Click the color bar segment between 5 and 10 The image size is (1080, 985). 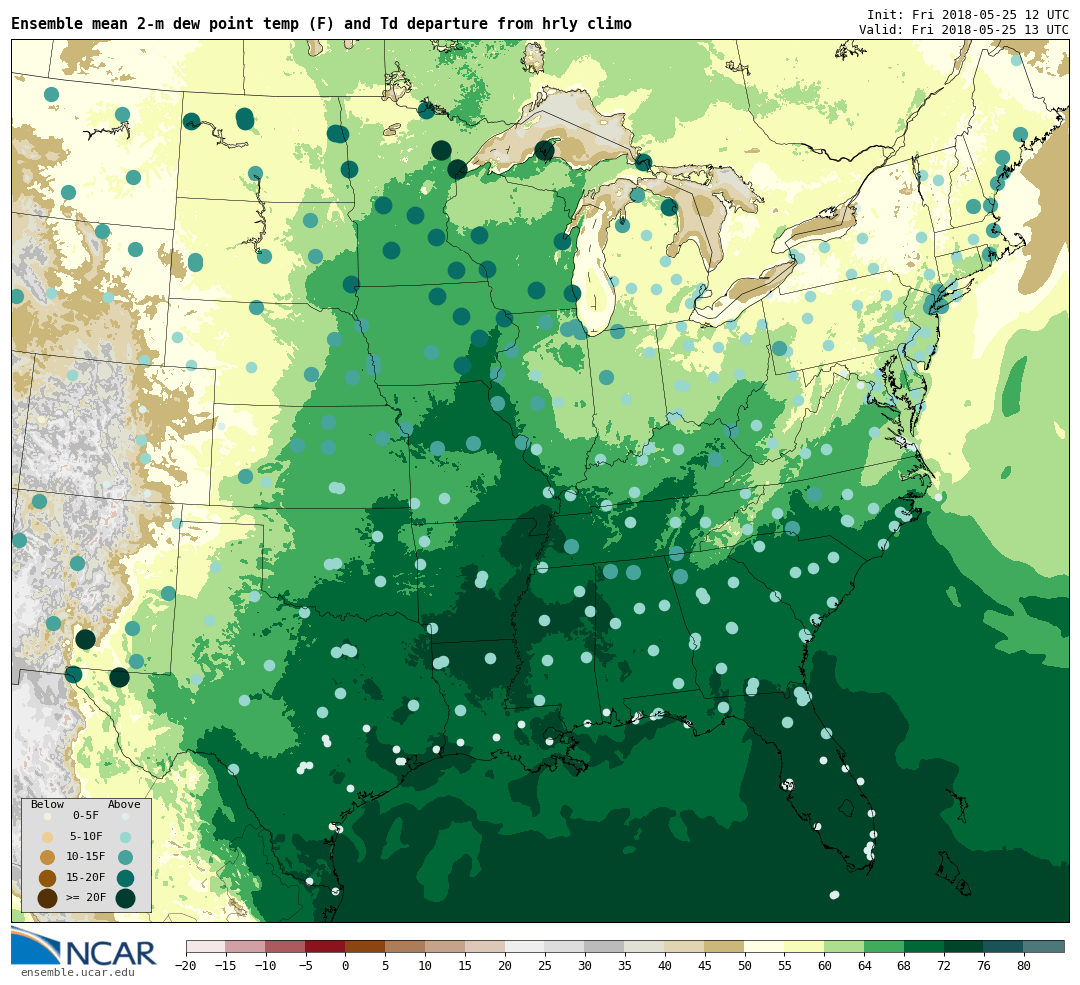[406, 946]
